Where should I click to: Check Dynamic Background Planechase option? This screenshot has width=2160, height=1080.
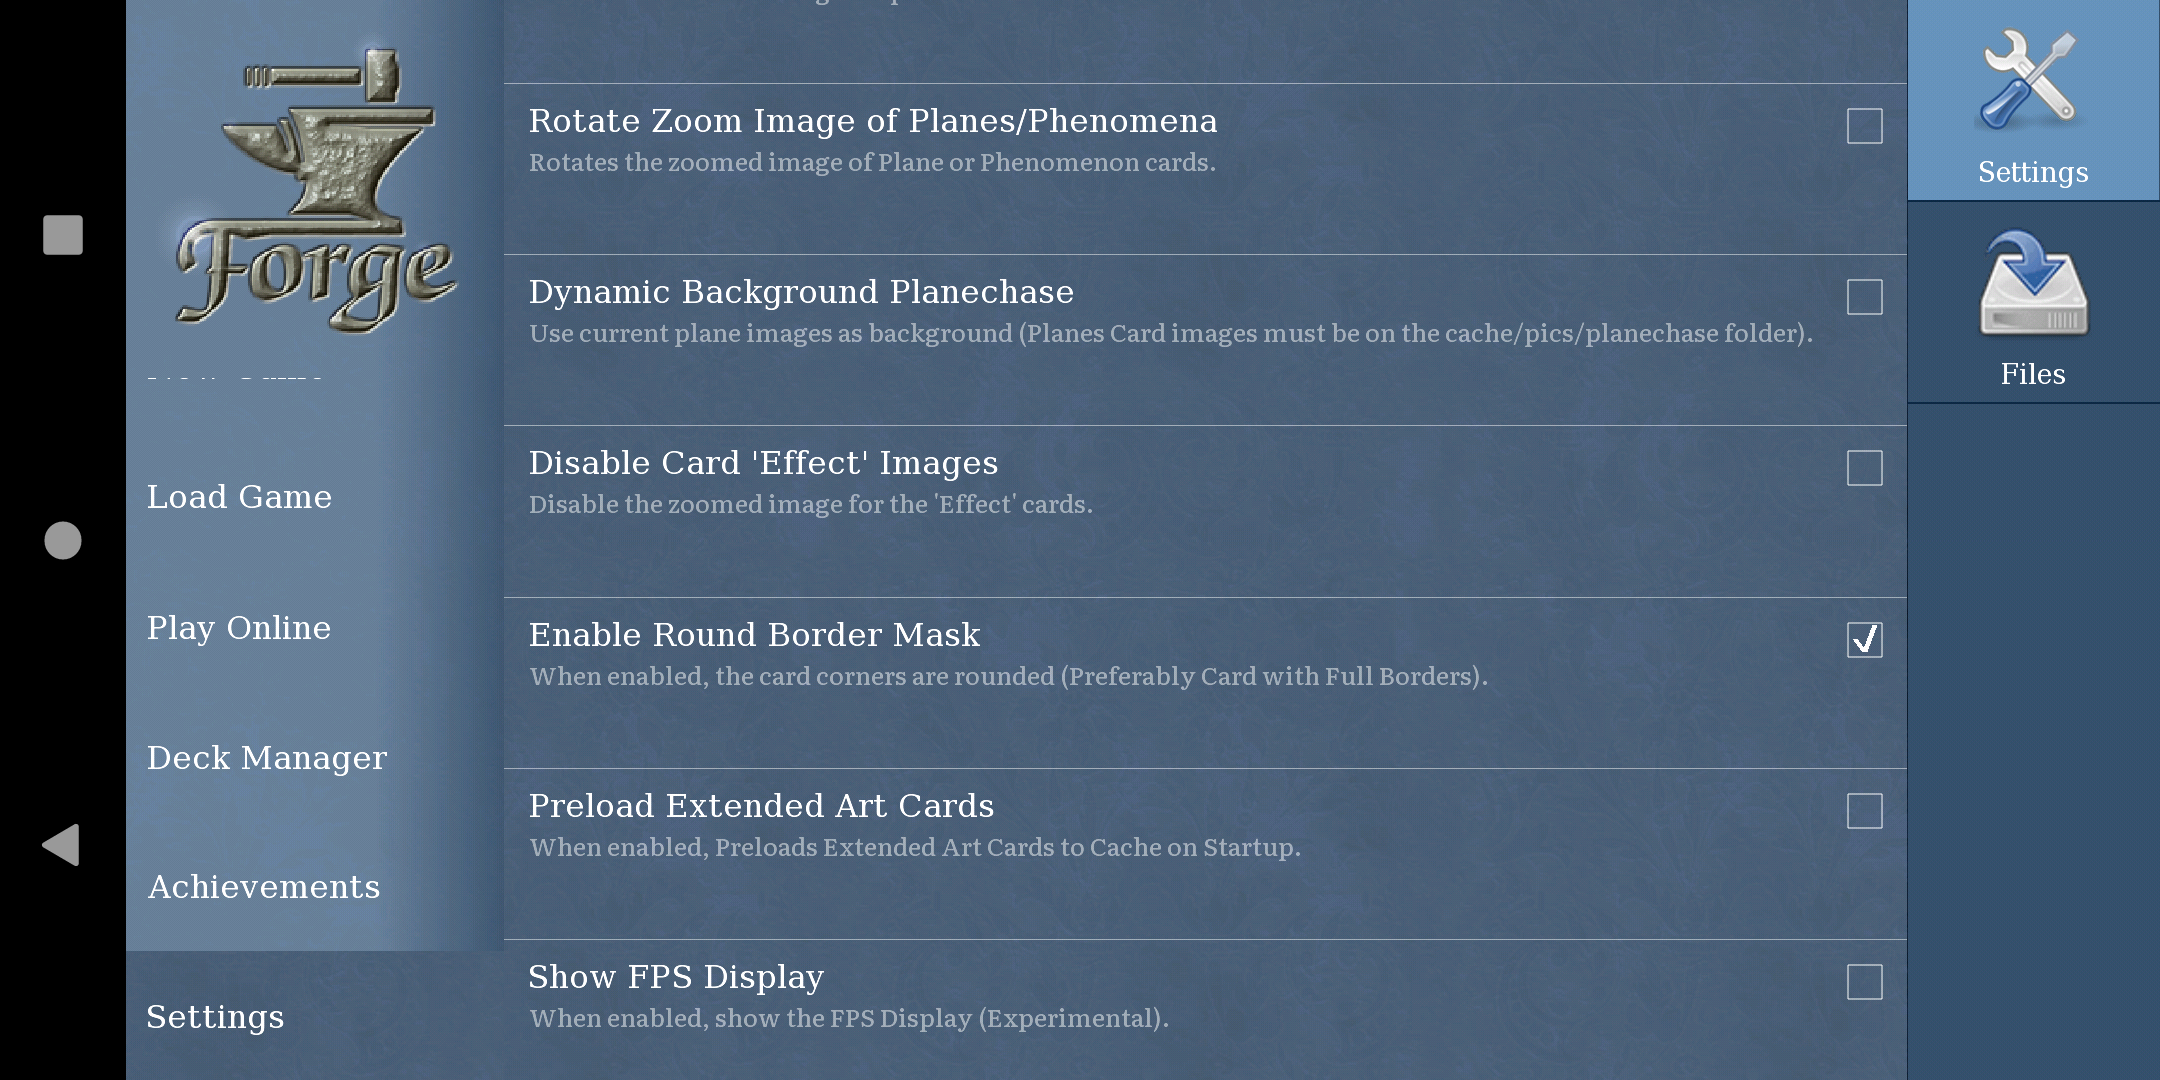click(1864, 297)
